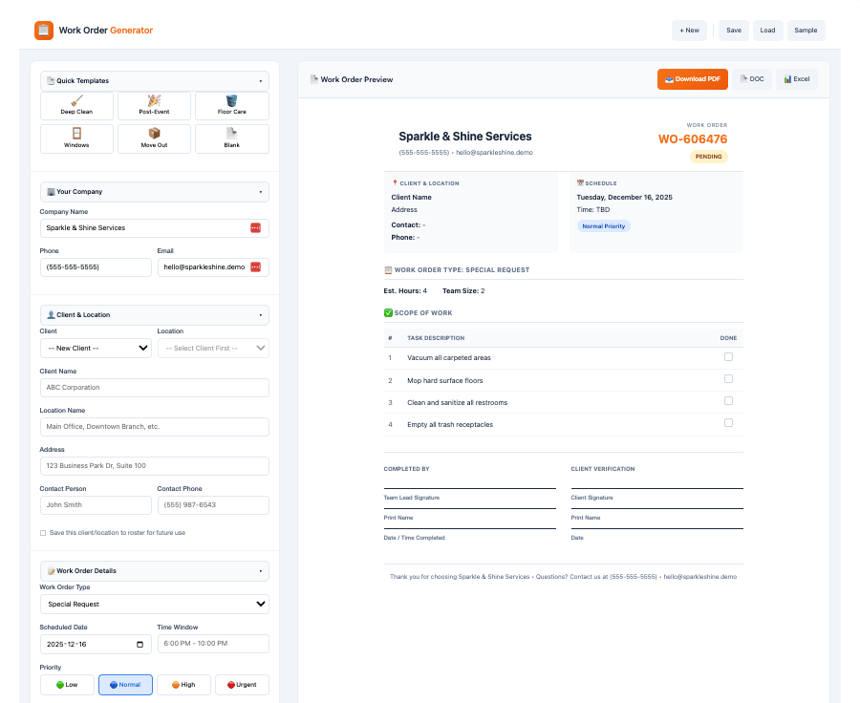Pick the Floor Care template icon

click(231, 100)
